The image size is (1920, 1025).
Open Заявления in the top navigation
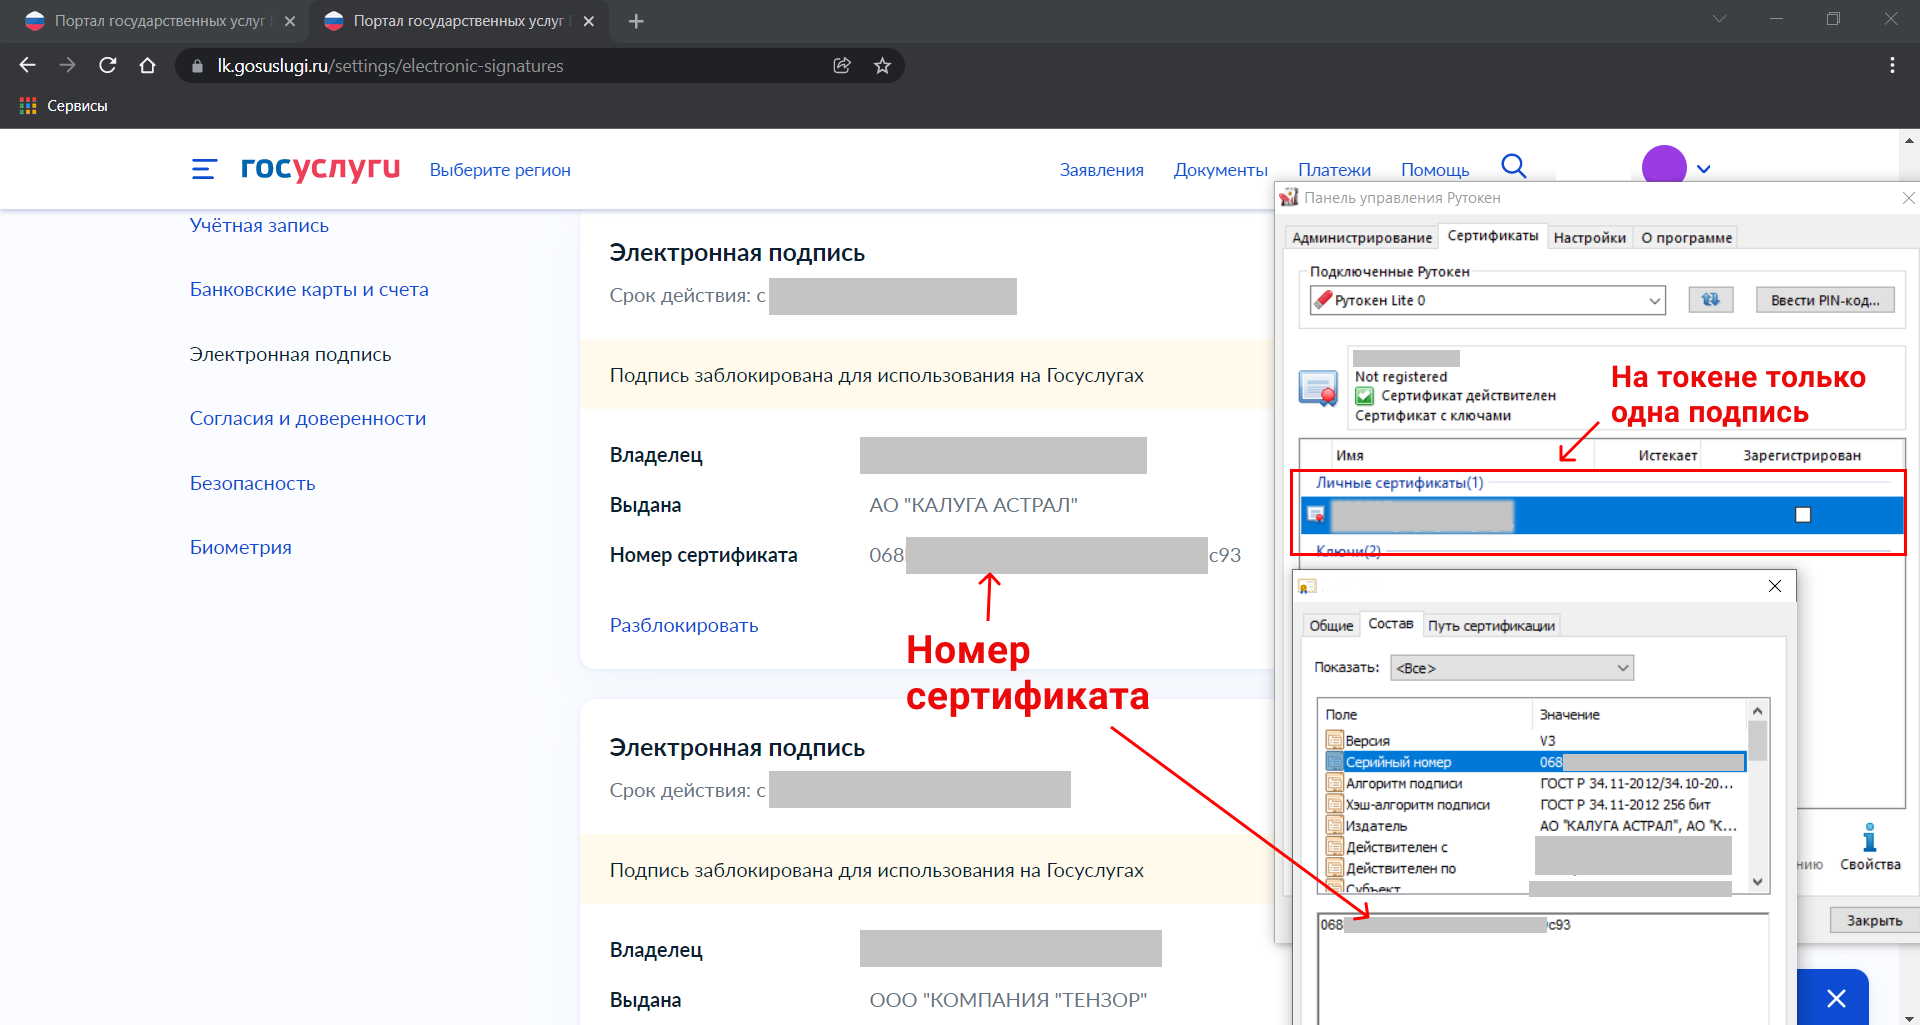(x=1101, y=170)
